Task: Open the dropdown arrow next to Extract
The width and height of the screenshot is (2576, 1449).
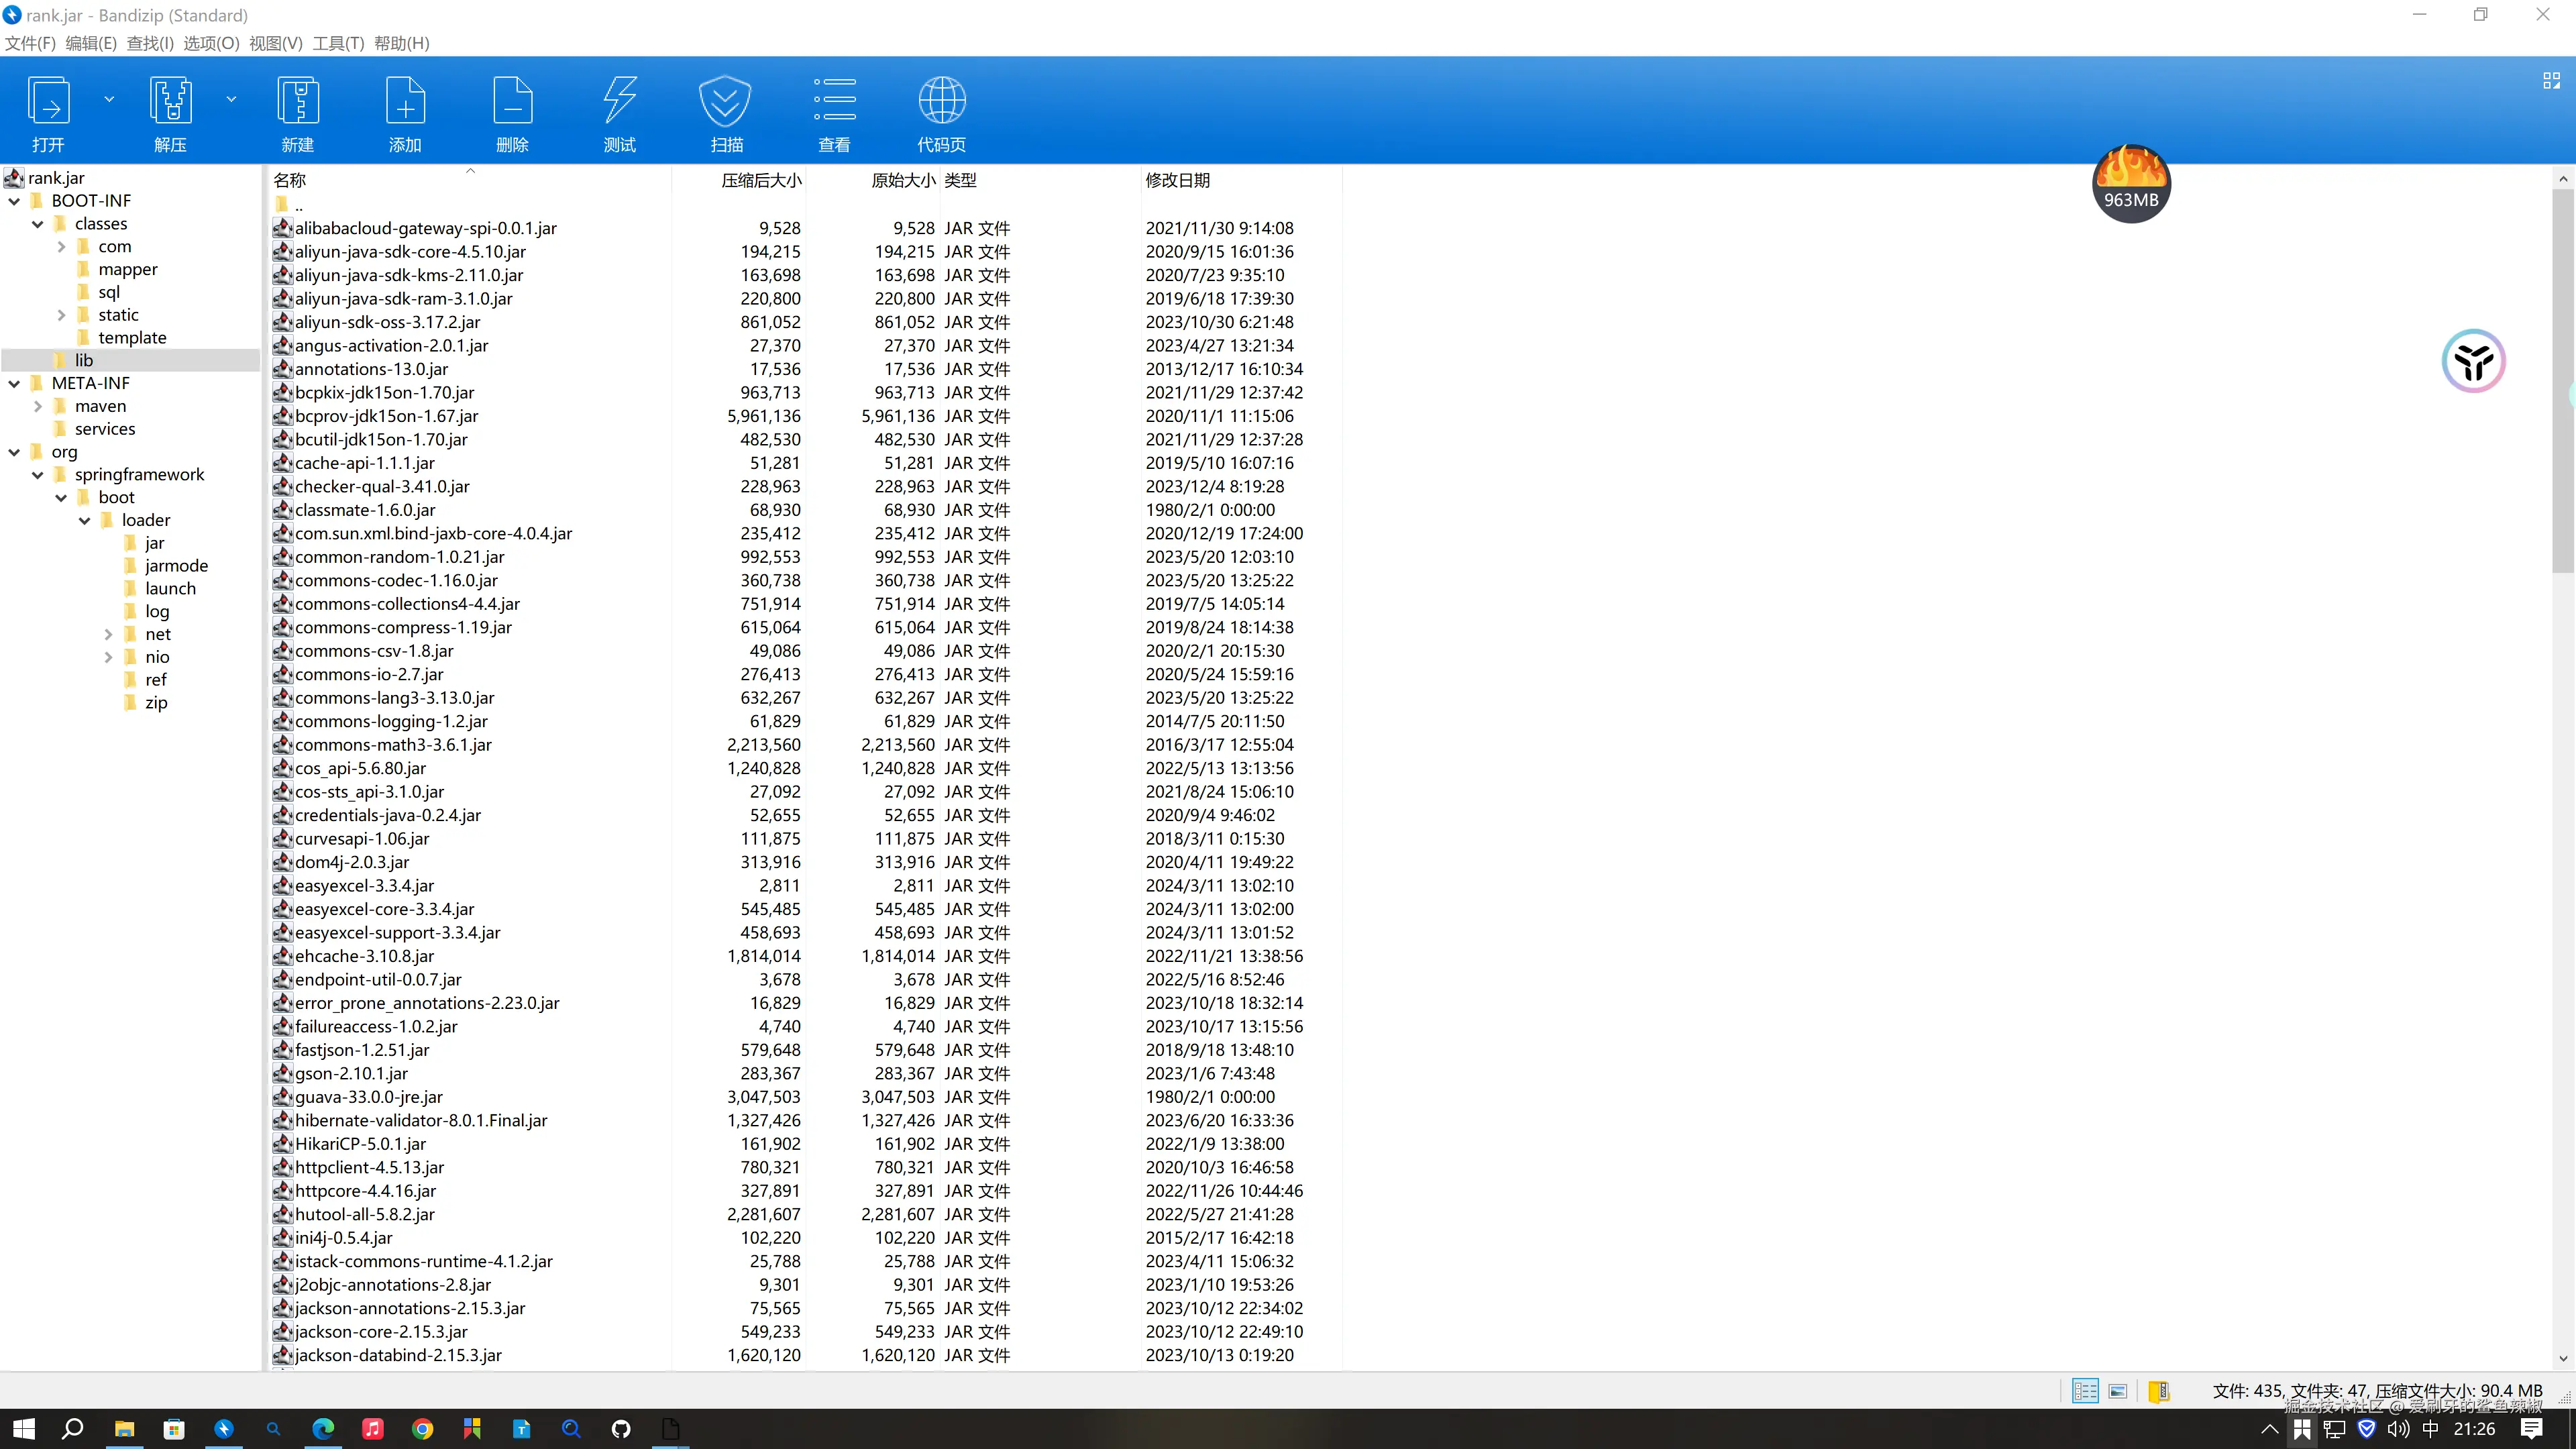Action: (x=231, y=99)
